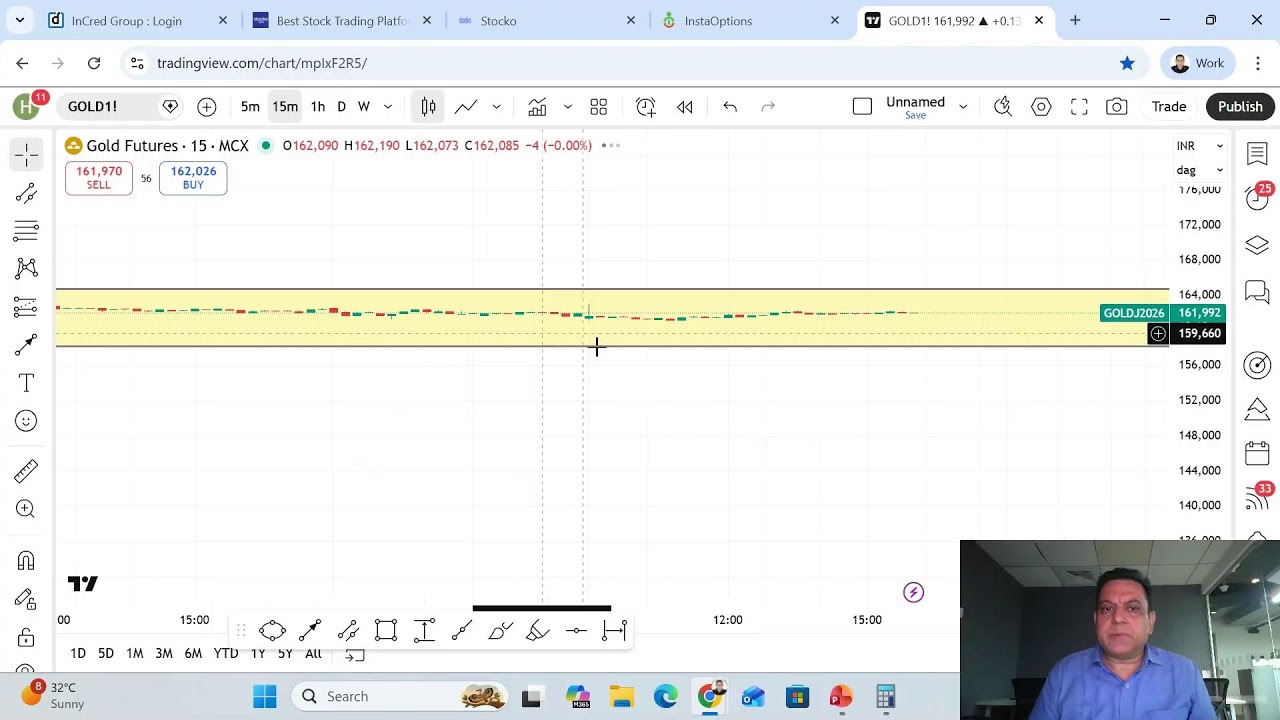The height and width of the screenshot is (720, 1280).
Task: Open the patterns drawing tool
Action: [26, 268]
